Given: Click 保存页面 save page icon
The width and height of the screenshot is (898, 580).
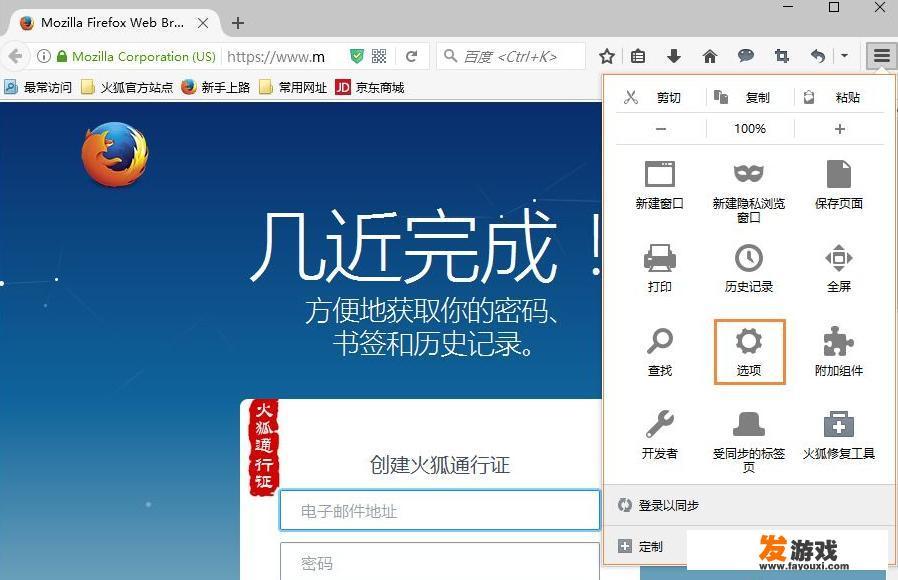Looking at the screenshot, I should coord(838,184).
